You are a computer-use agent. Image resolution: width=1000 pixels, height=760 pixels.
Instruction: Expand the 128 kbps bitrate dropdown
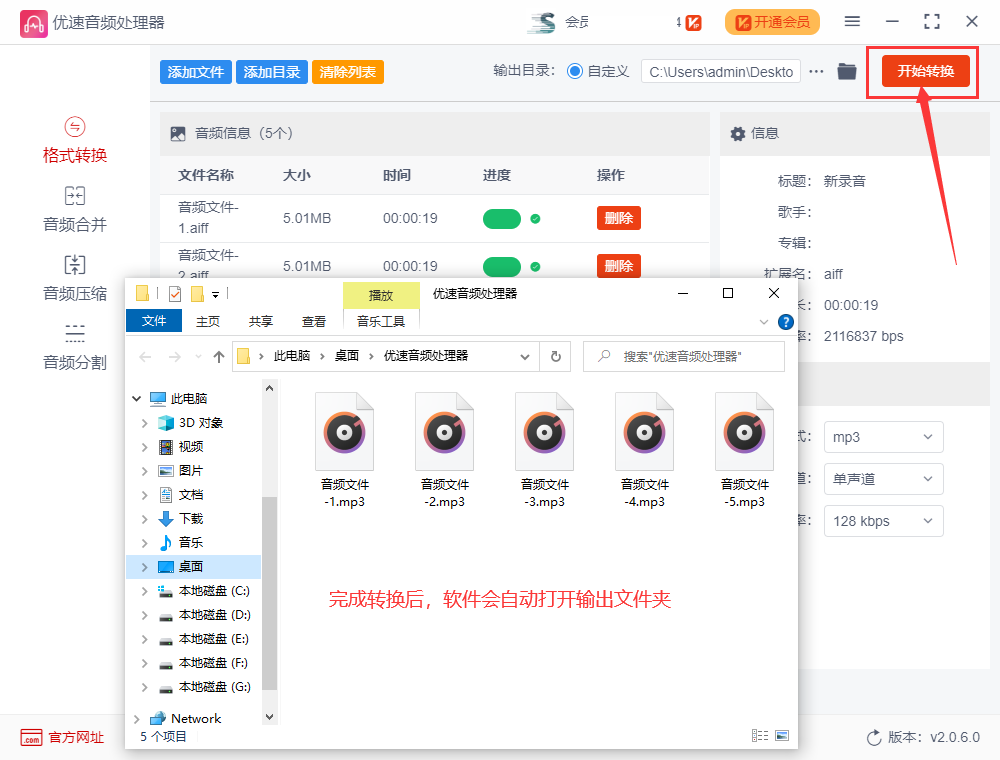coord(883,521)
